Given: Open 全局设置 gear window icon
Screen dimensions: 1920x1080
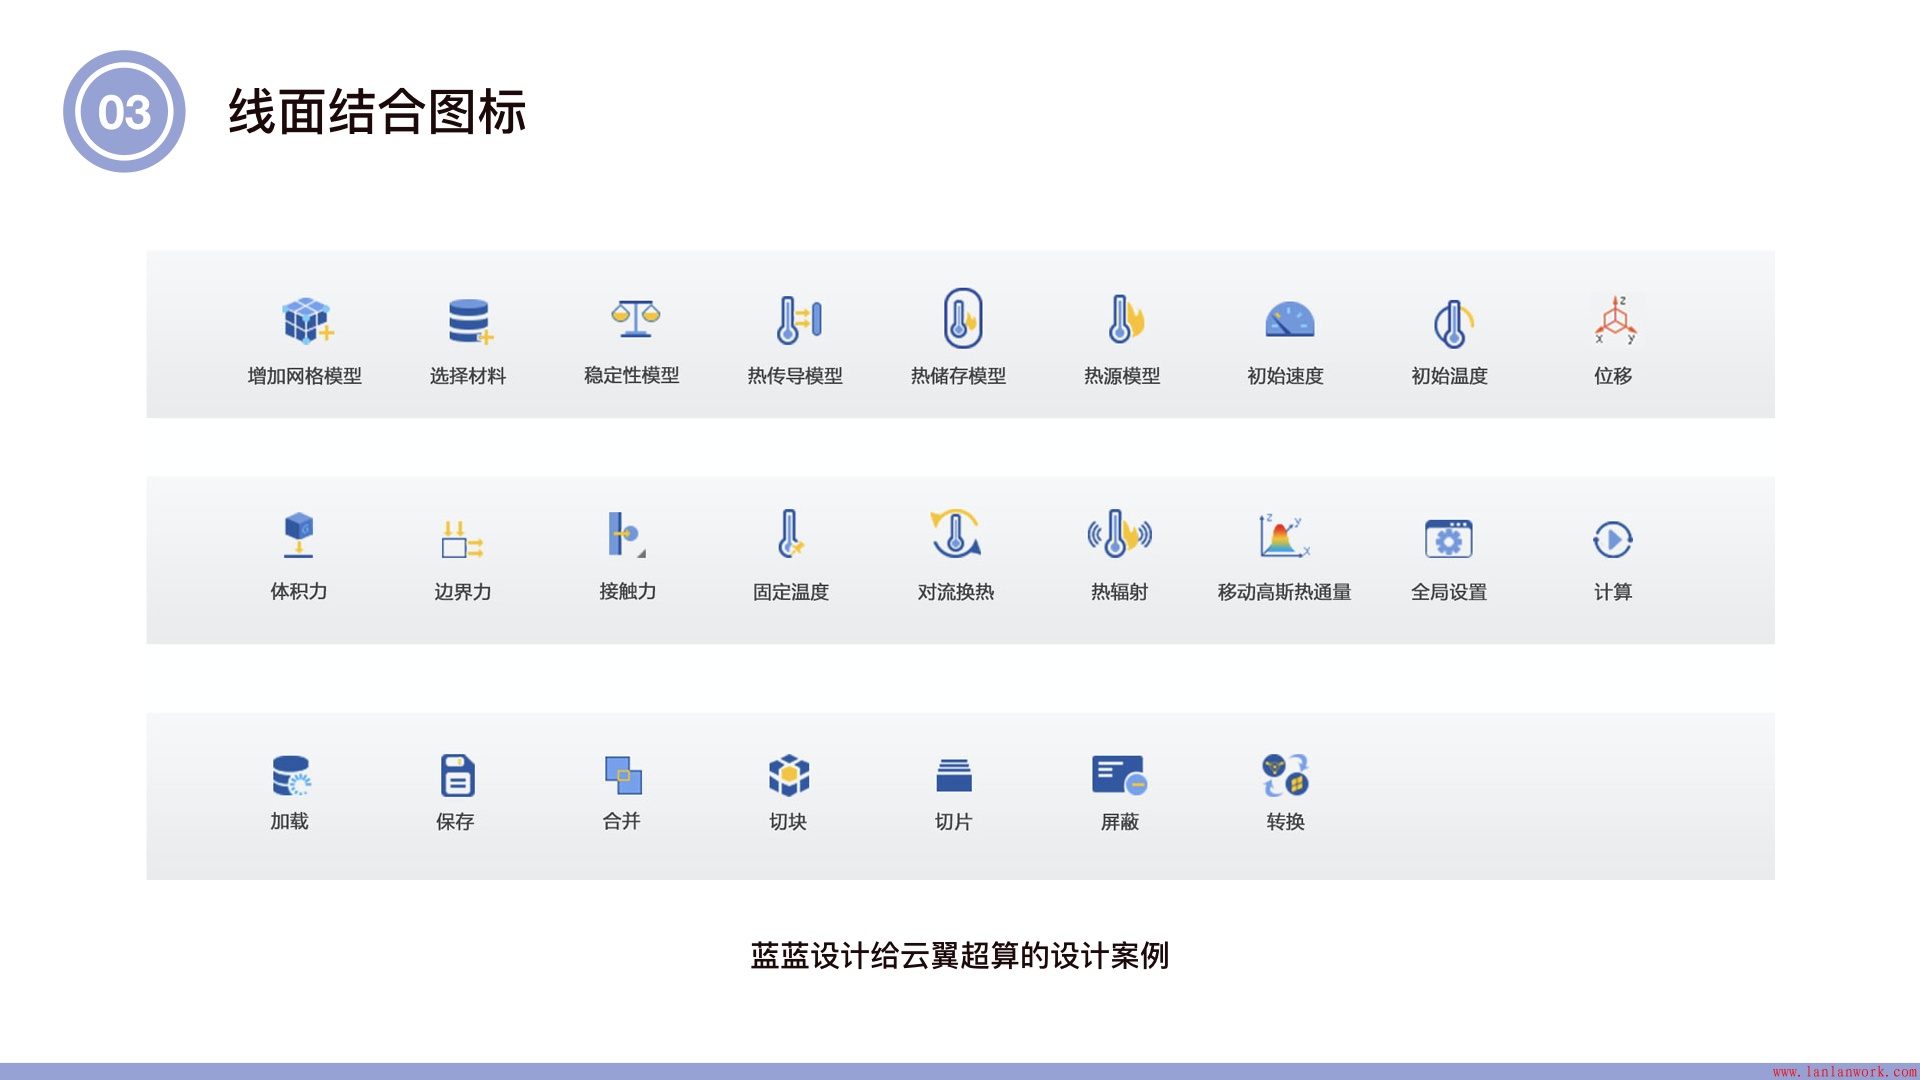Looking at the screenshot, I should tap(1448, 539).
